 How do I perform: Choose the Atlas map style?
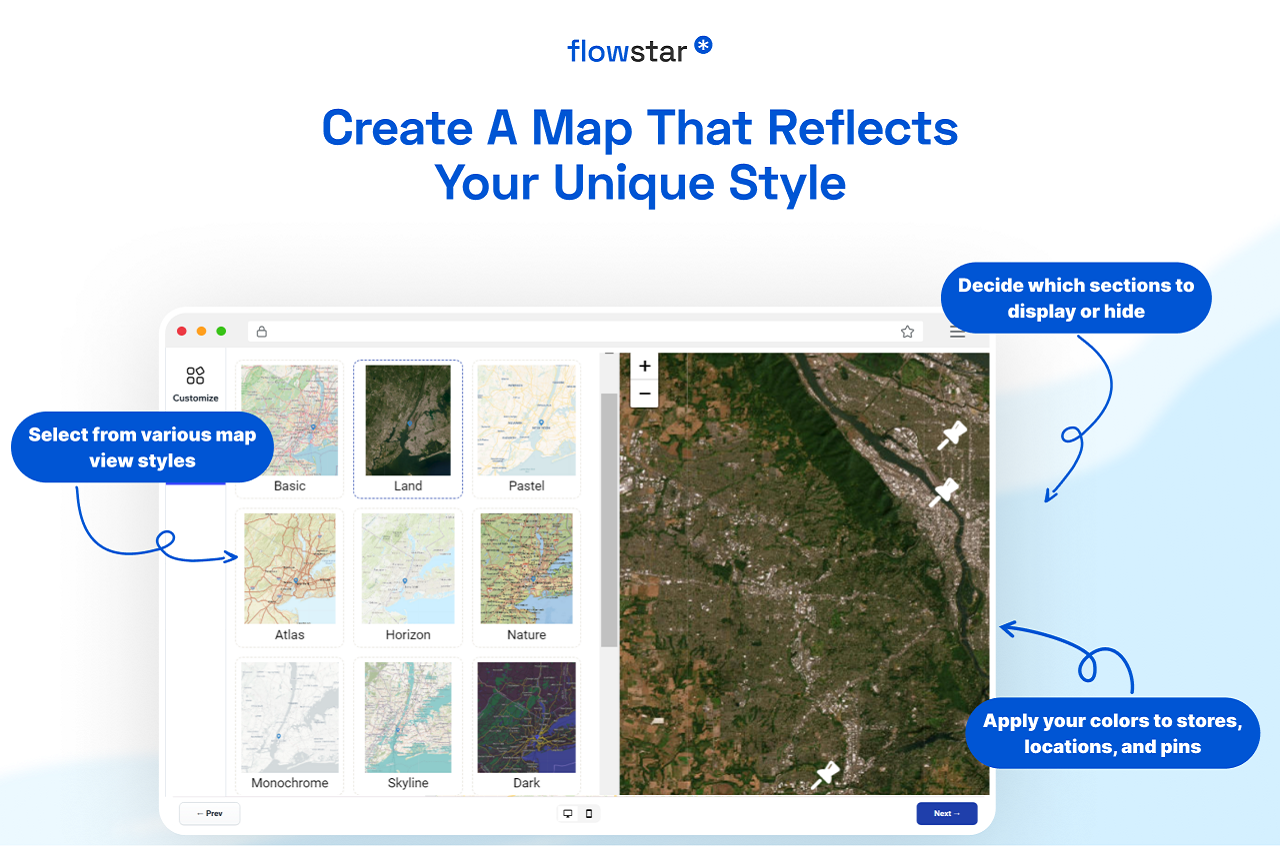click(290, 570)
